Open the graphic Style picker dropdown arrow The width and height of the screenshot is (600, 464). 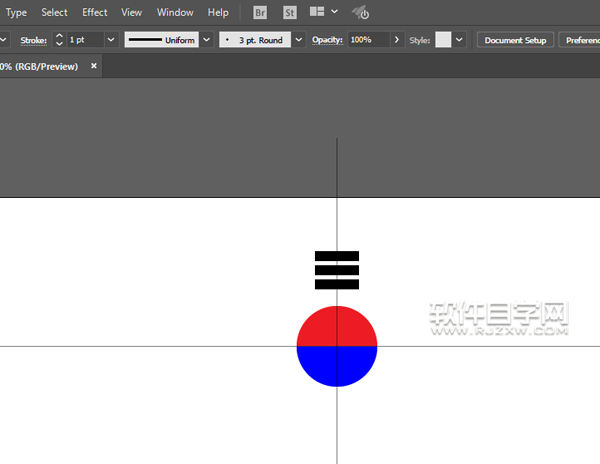pos(459,40)
